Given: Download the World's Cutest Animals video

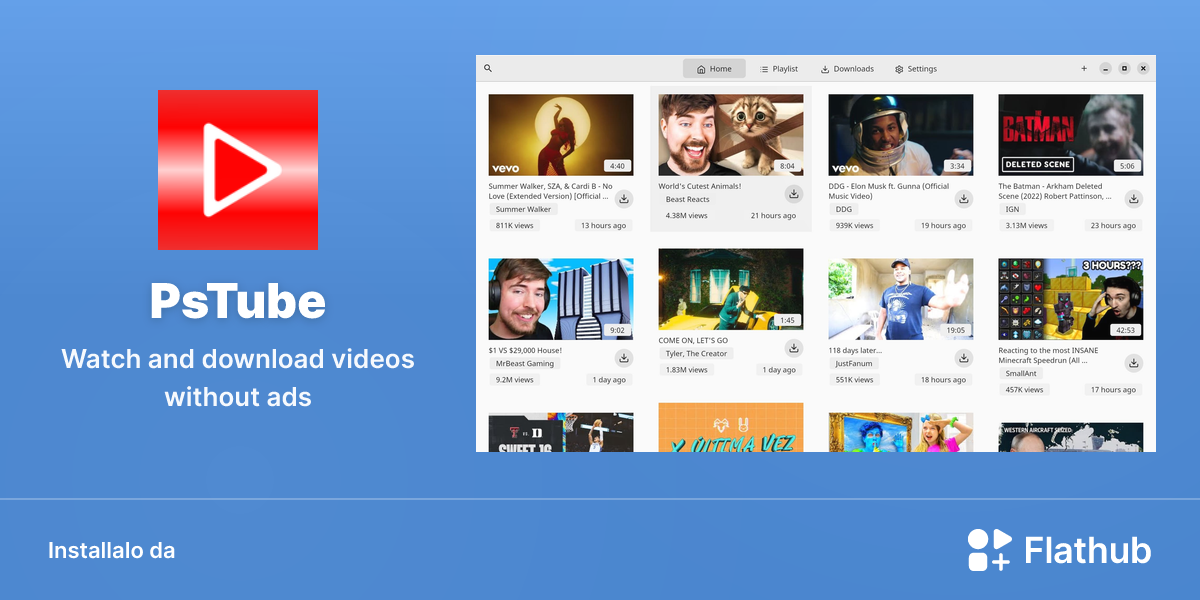Looking at the screenshot, I should coord(794,194).
